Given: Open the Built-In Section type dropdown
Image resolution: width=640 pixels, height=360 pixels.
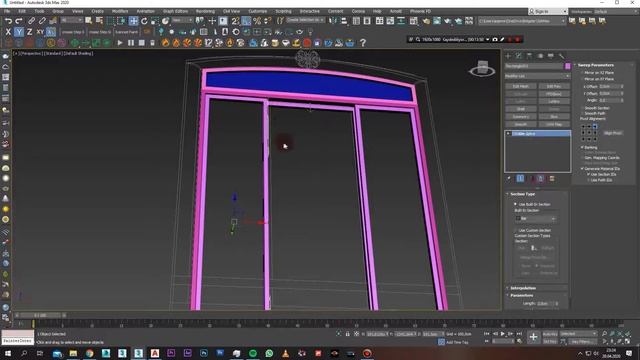Looking at the screenshot, I should (x=536, y=219).
